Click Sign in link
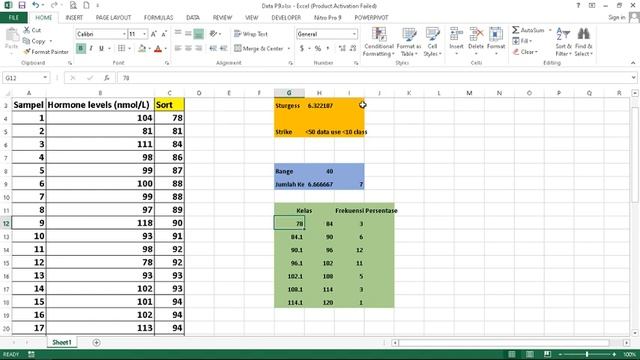The image size is (640, 360). [x=617, y=18]
